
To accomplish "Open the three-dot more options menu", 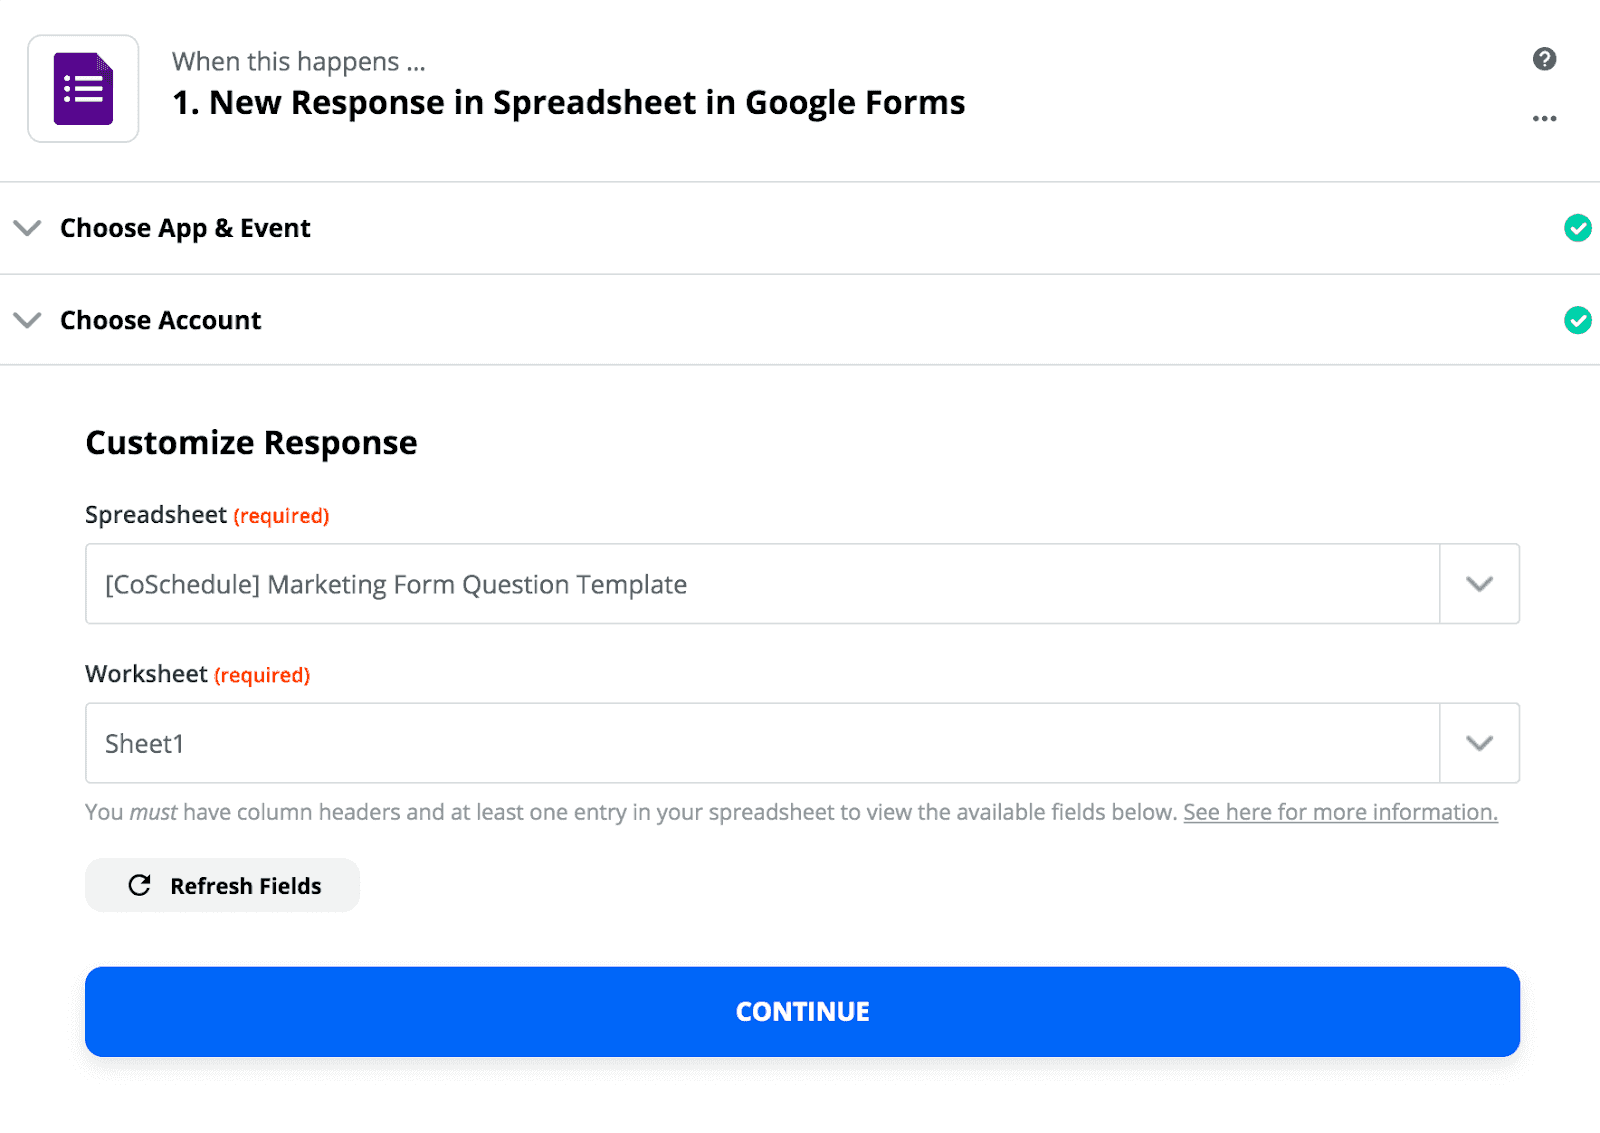I will coord(1544,118).
